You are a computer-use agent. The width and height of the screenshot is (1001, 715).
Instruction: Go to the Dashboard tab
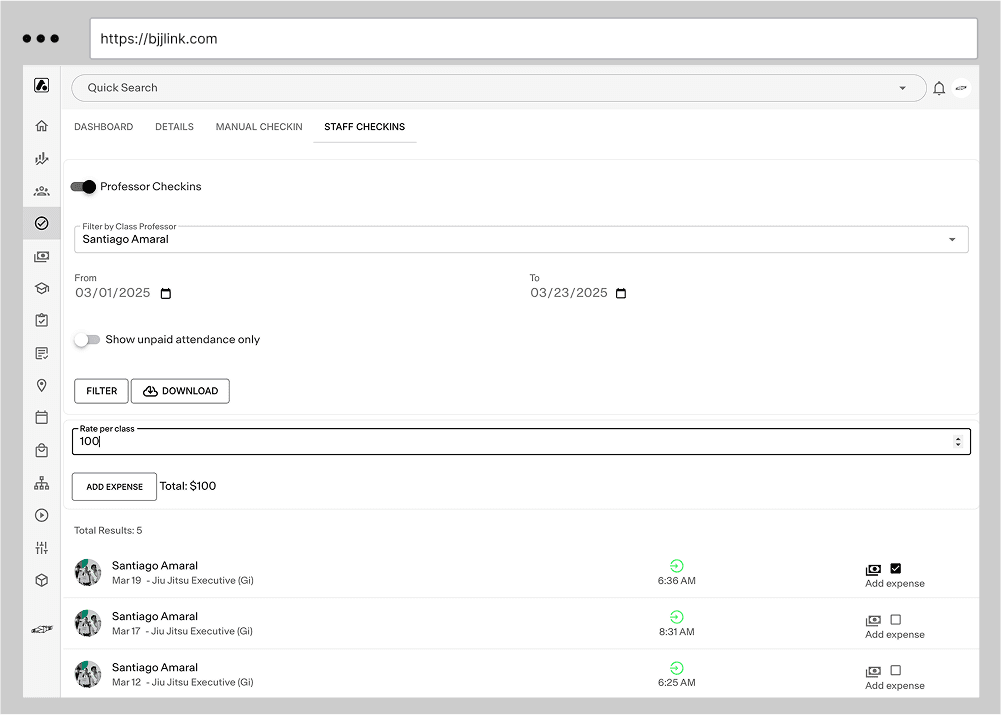[103, 127]
